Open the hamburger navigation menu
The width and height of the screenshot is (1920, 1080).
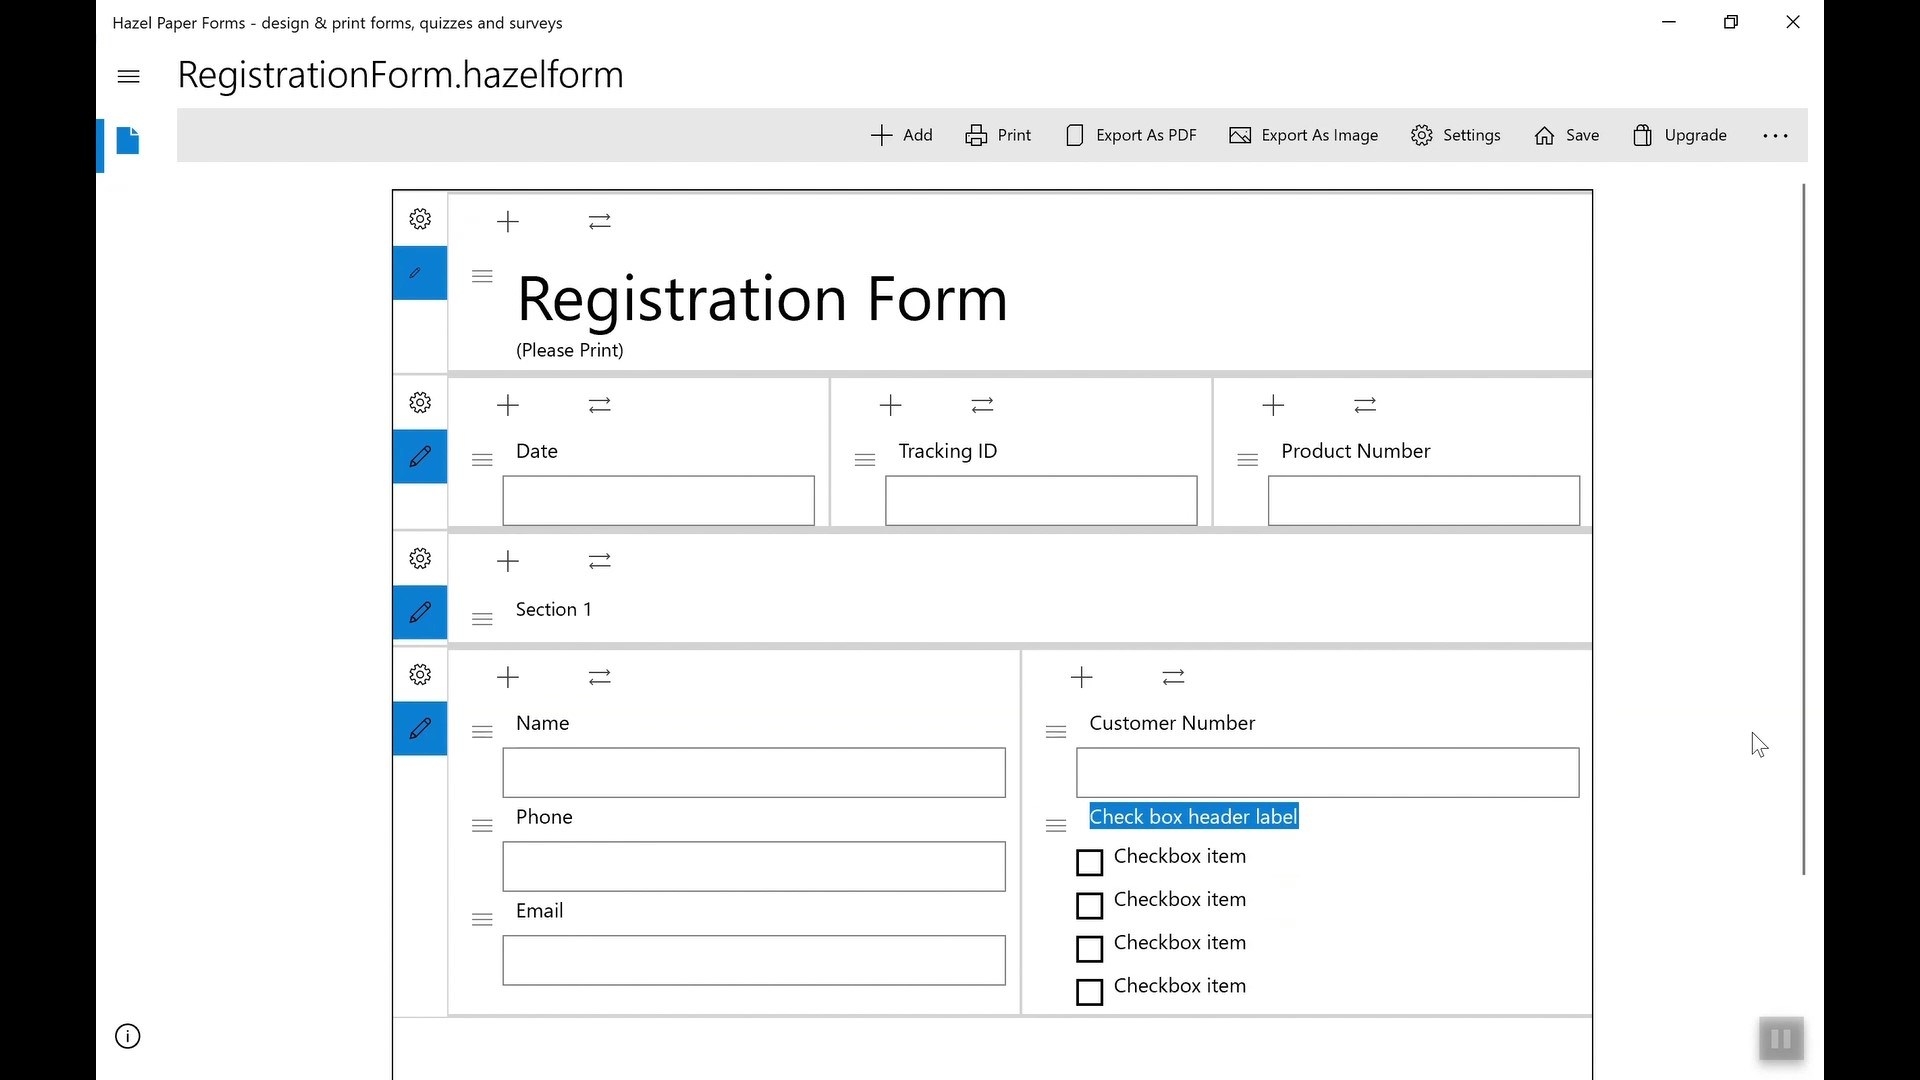pos(128,75)
